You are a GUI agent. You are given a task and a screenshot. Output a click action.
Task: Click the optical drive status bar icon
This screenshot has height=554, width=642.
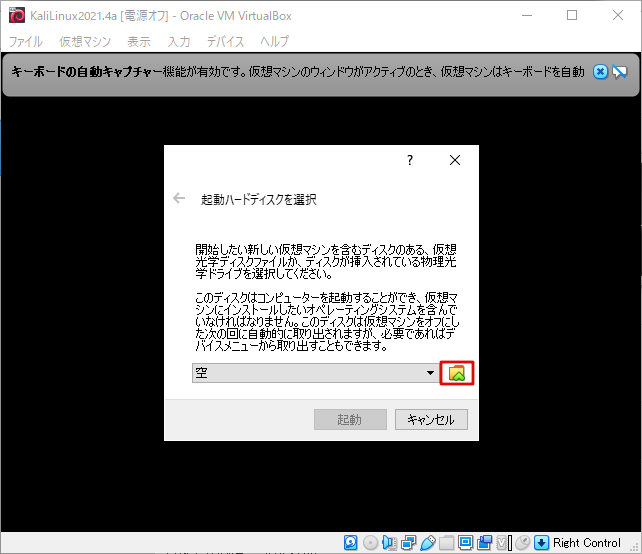tap(370, 543)
